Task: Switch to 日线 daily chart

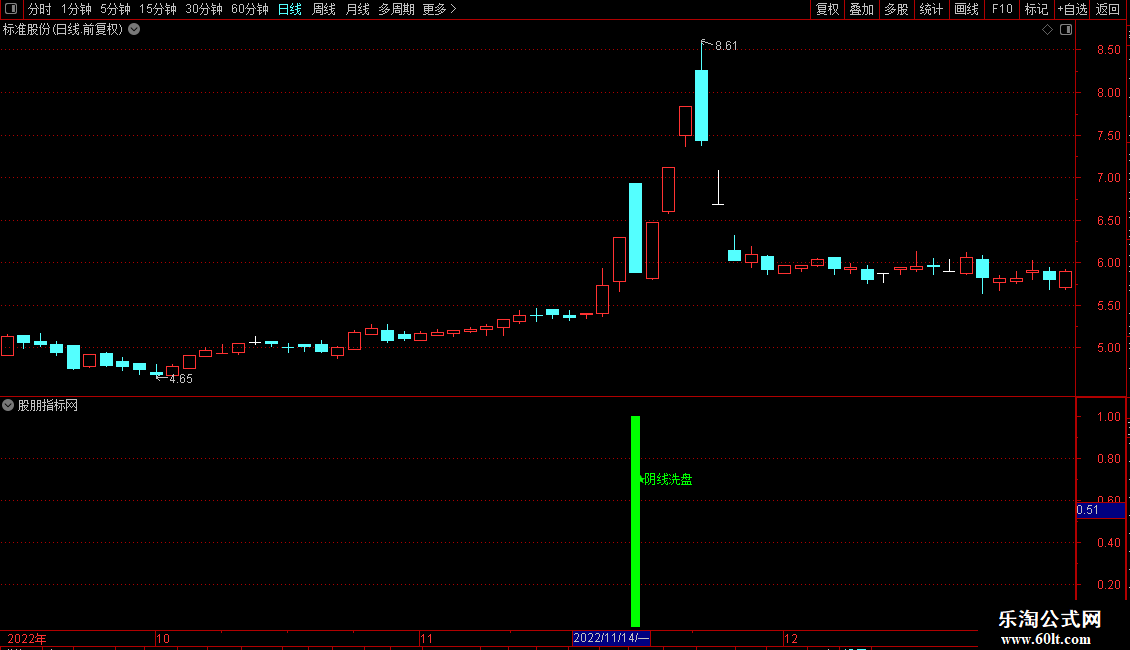Action: (x=290, y=9)
